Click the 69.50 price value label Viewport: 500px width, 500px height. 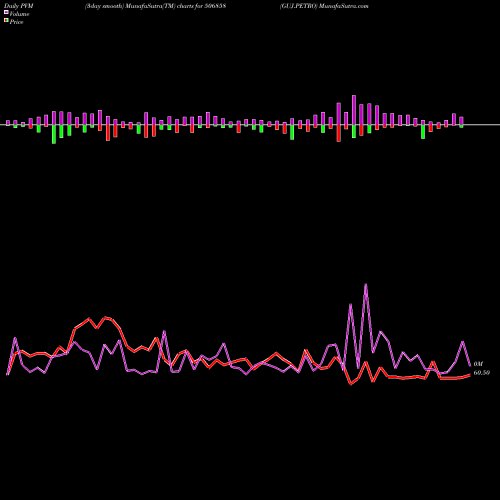pos(482,373)
